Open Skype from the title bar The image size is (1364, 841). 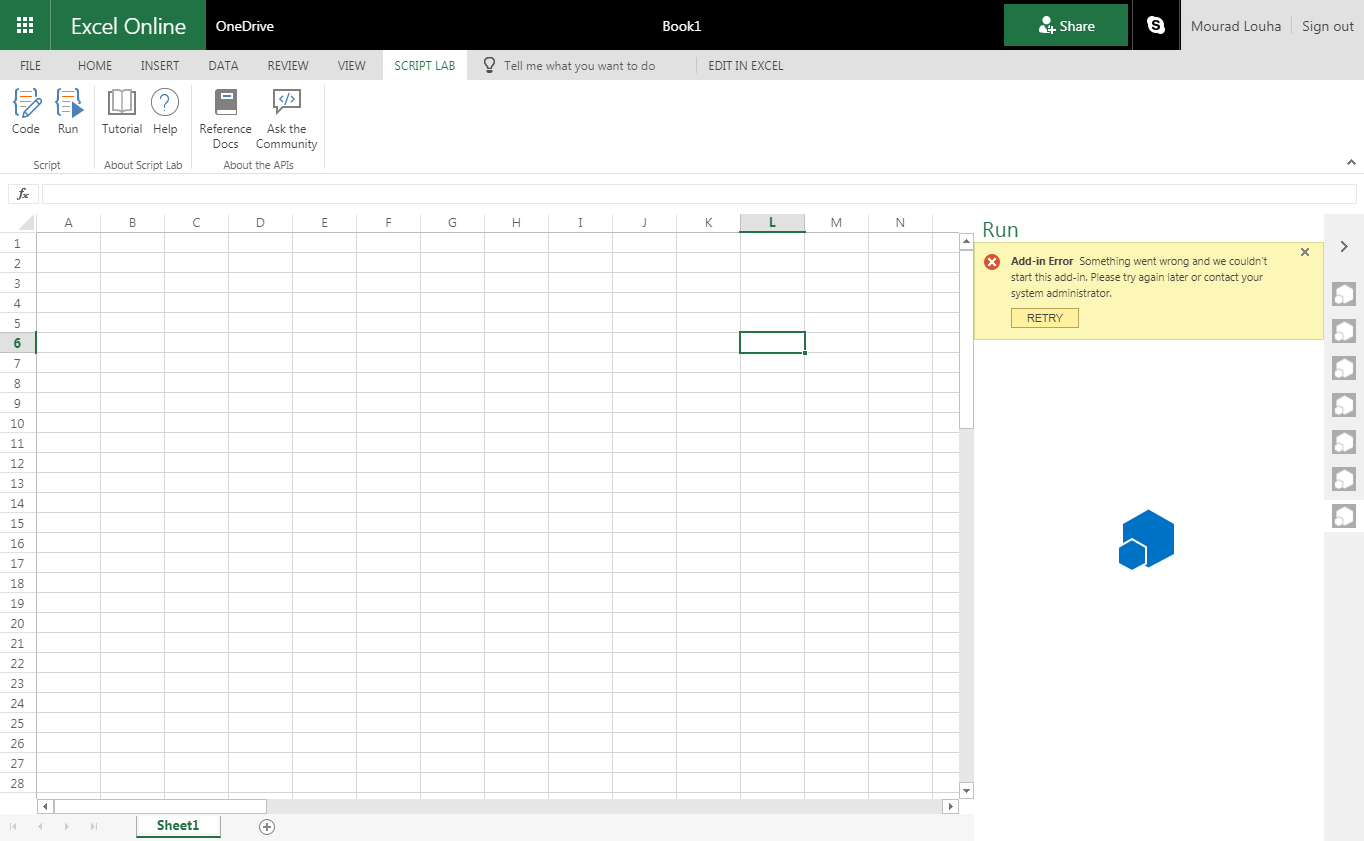1156,25
